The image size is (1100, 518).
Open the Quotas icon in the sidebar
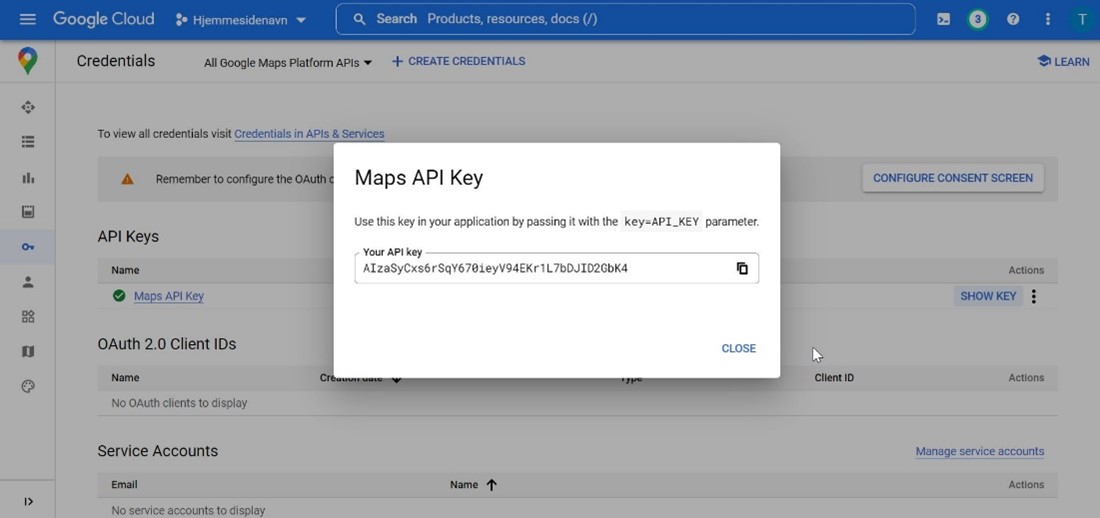(x=27, y=212)
